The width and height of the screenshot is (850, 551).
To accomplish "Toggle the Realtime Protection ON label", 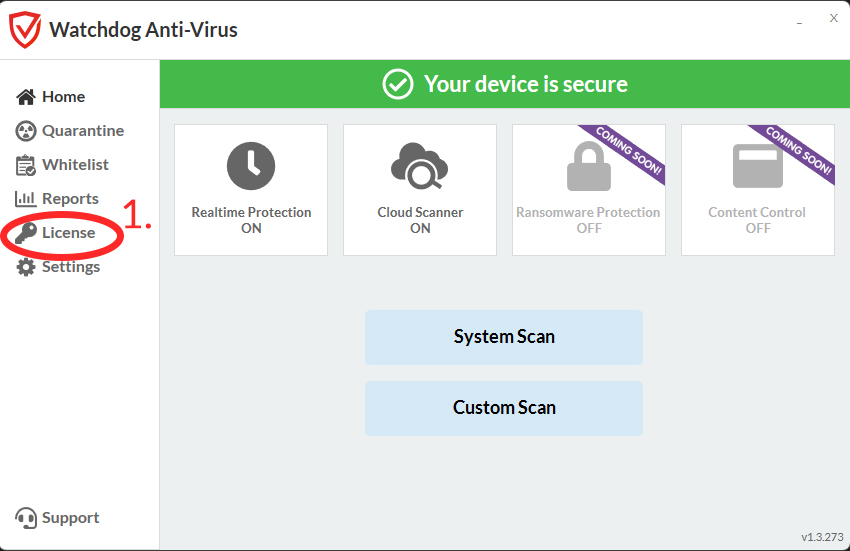I will pos(251,220).
